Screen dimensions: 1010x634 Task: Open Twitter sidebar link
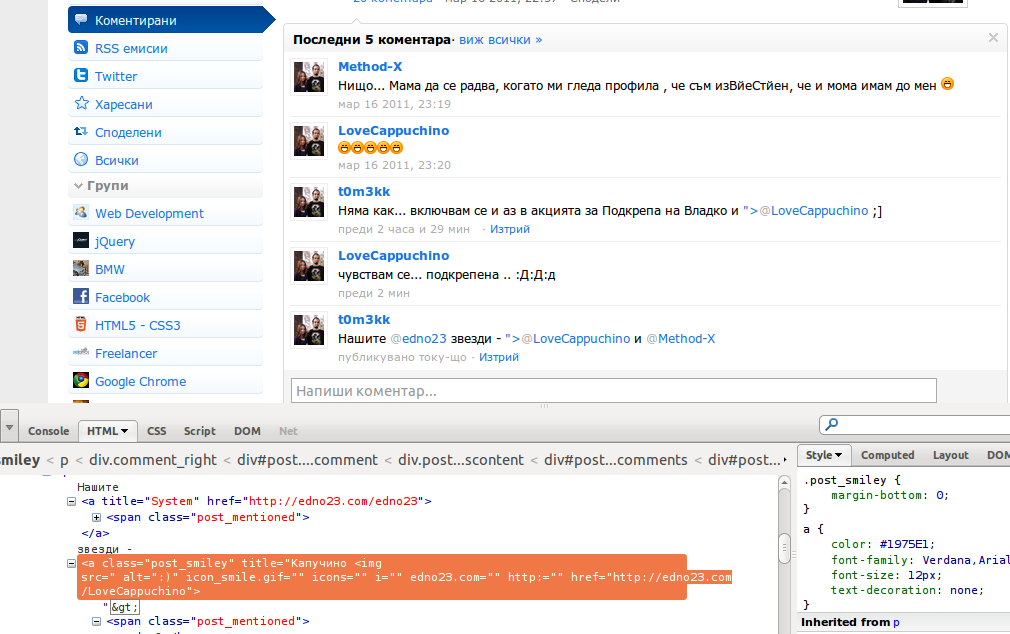click(116, 76)
